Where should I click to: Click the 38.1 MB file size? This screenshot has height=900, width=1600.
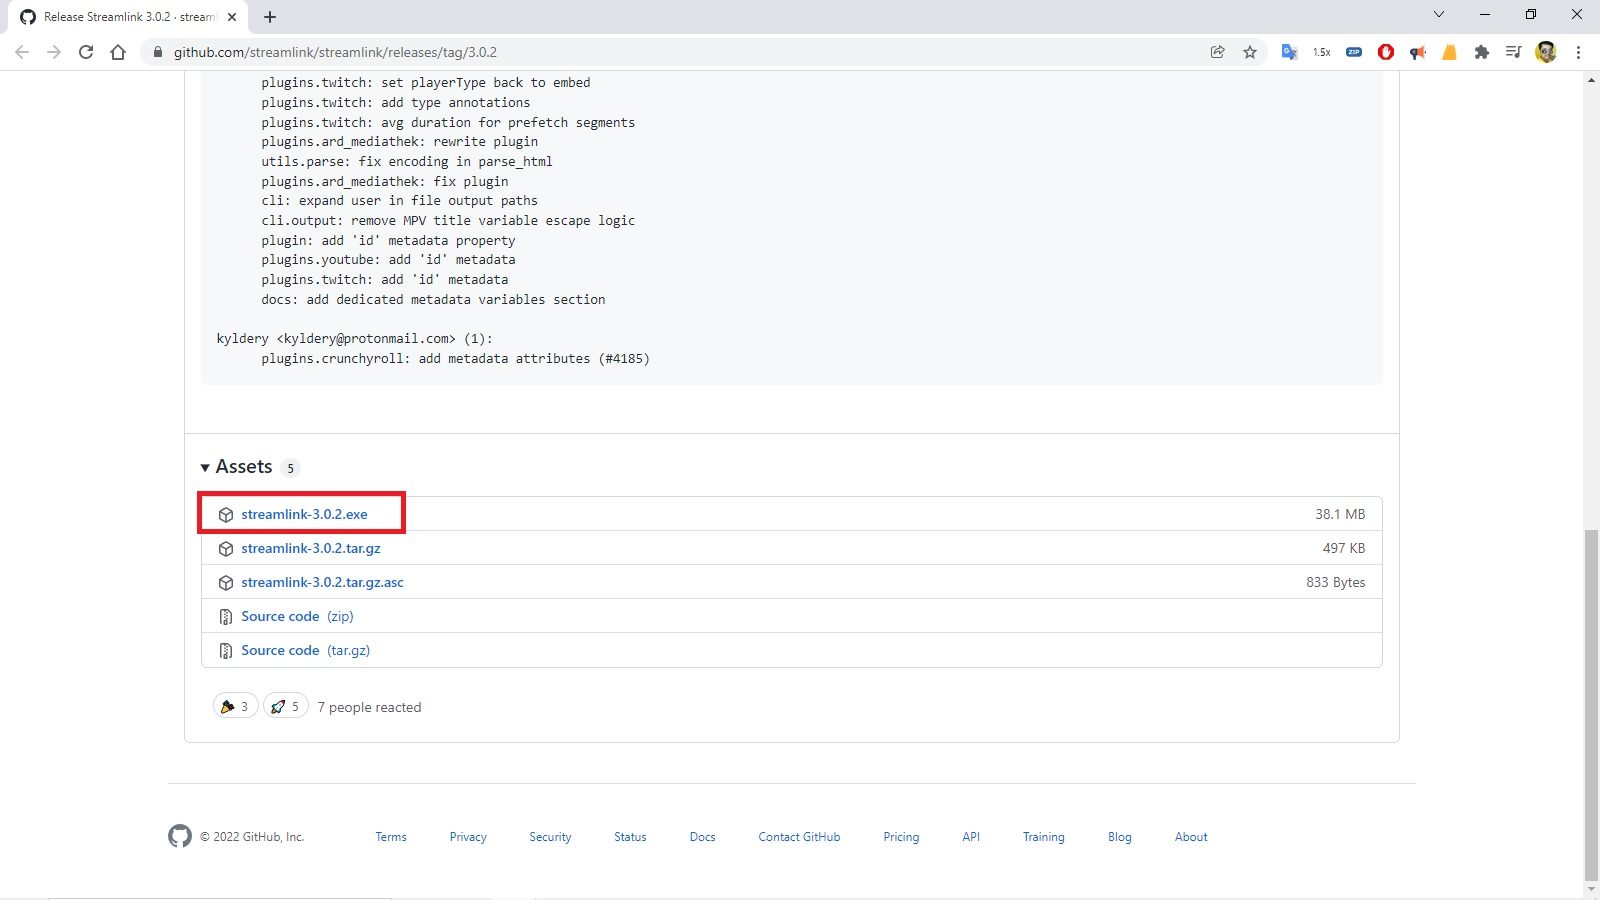click(1340, 514)
